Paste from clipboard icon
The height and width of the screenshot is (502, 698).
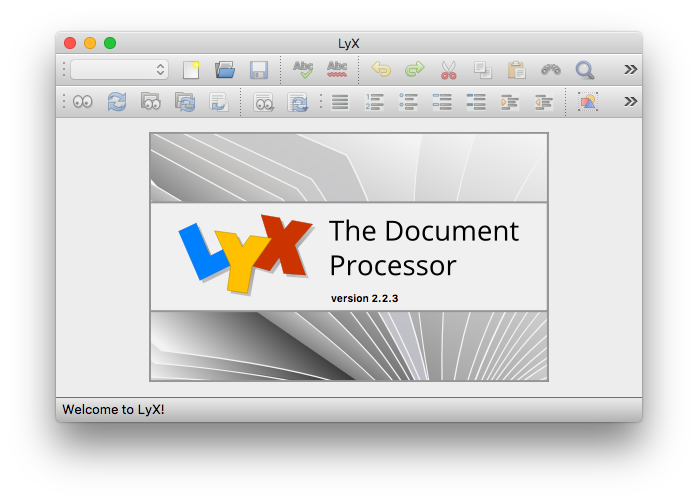(516, 70)
